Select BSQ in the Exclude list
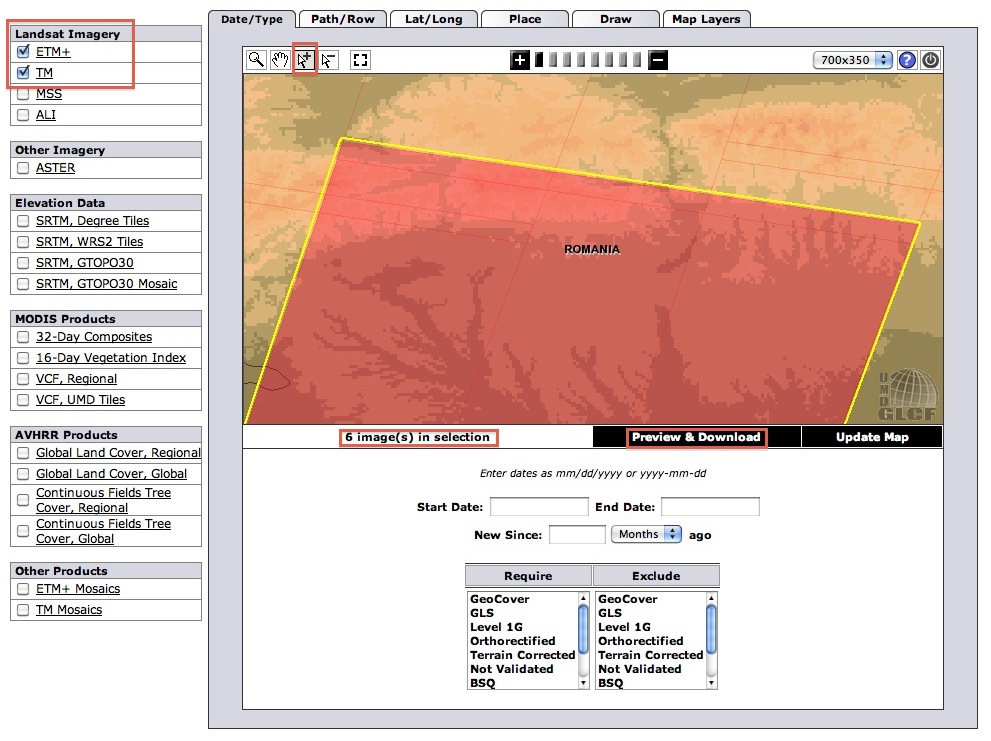The height and width of the screenshot is (741, 991). click(x=611, y=683)
